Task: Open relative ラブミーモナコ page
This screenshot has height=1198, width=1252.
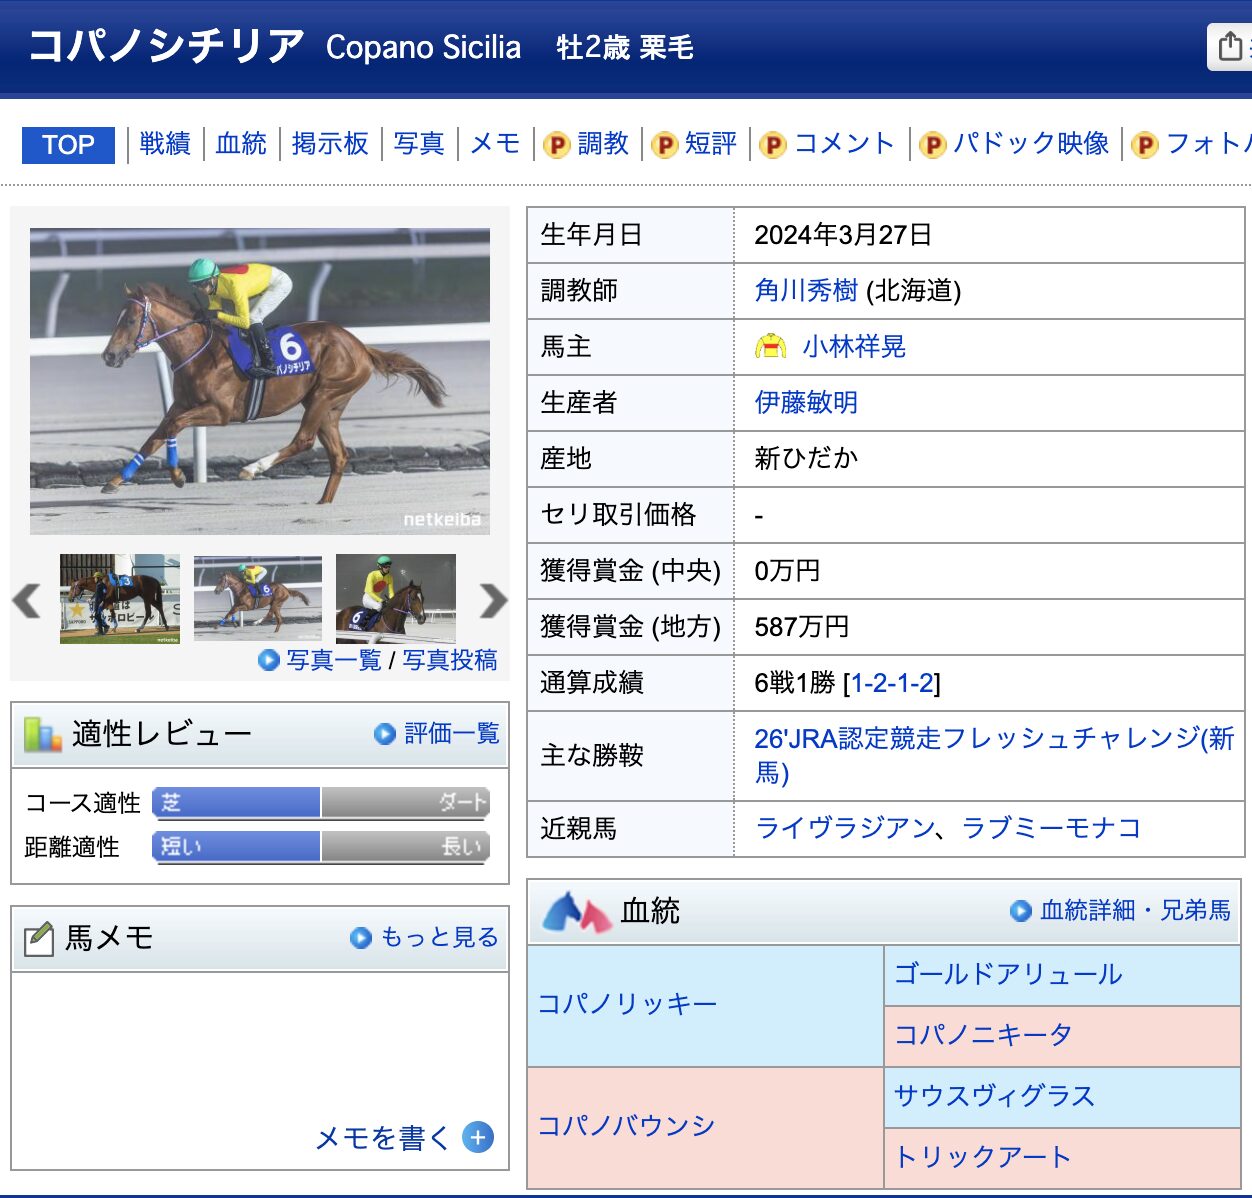Action: [1051, 828]
